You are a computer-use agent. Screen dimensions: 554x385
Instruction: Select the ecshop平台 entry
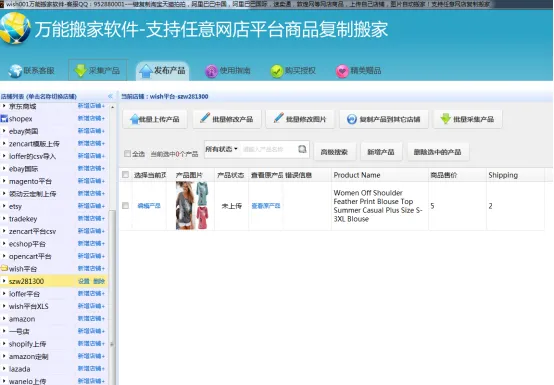(27, 244)
